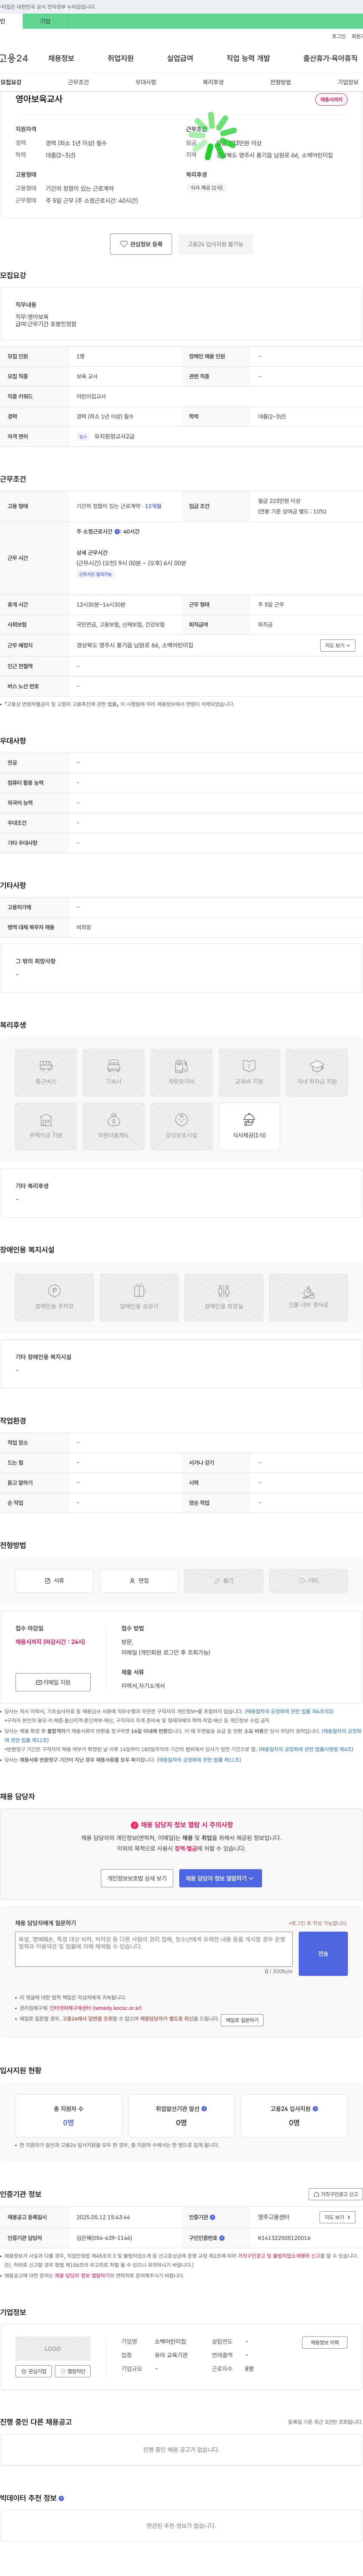The height and width of the screenshot is (2576, 363).
Task: Click the 채용정보 이력 button
Action: coord(325,2343)
